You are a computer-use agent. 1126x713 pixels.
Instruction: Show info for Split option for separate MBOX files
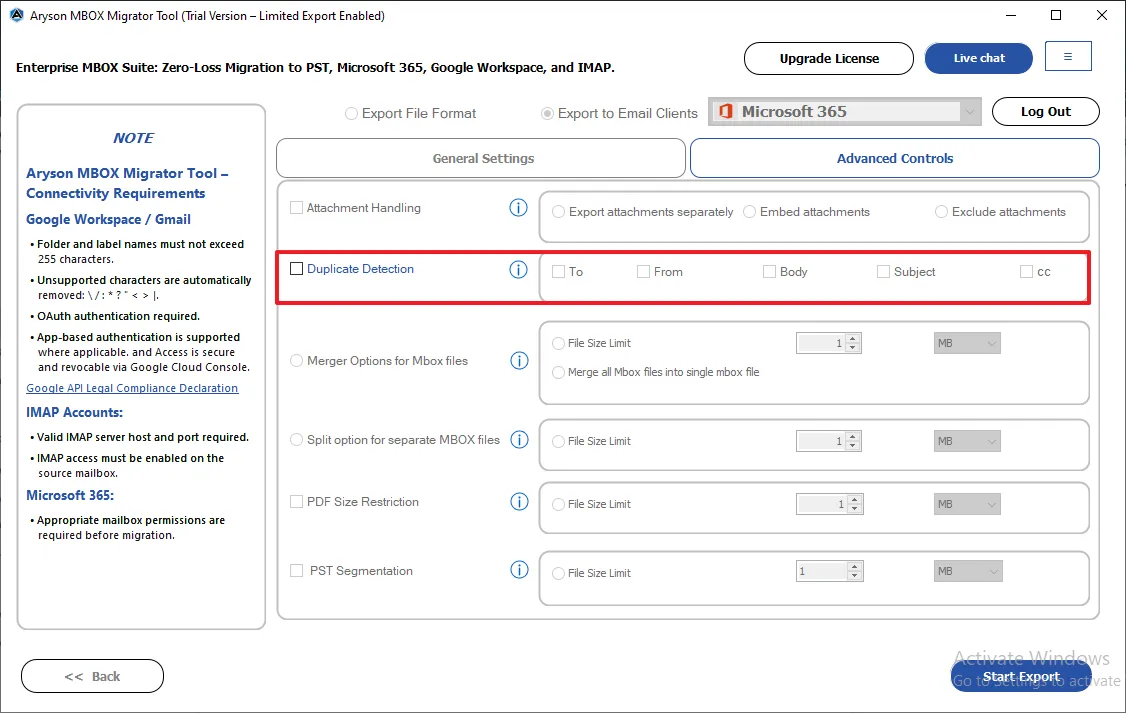click(519, 439)
